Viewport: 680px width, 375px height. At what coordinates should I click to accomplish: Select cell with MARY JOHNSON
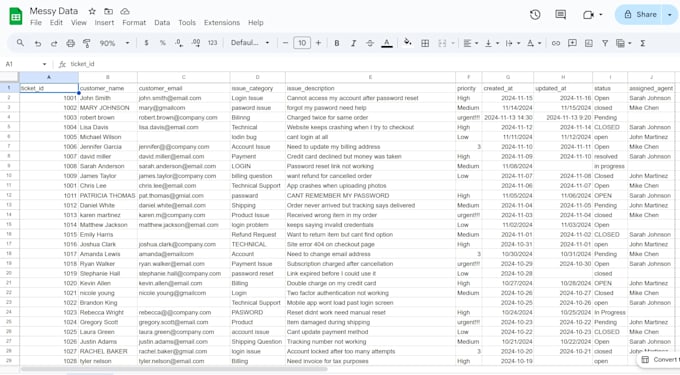click(x=108, y=108)
